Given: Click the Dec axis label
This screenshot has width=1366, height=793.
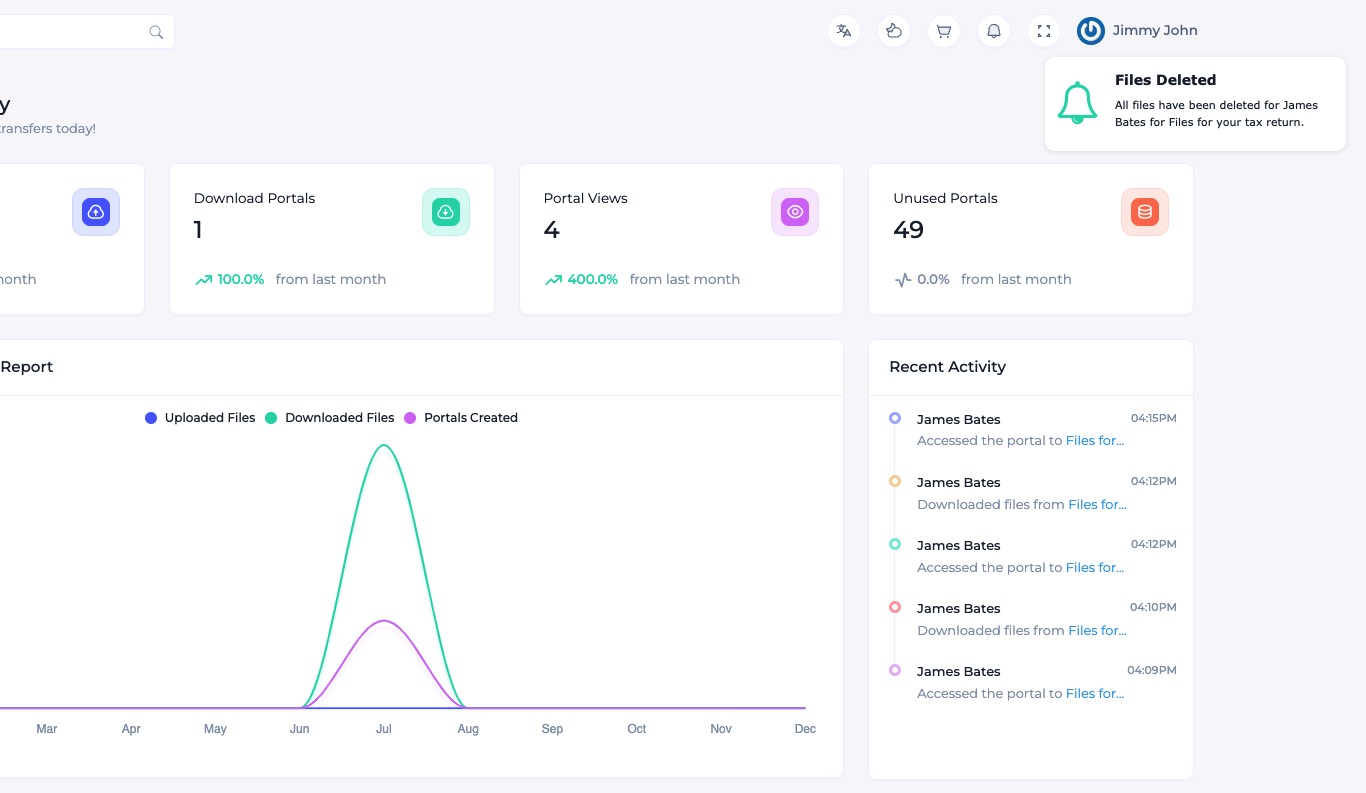Looking at the screenshot, I should point(805,729).
